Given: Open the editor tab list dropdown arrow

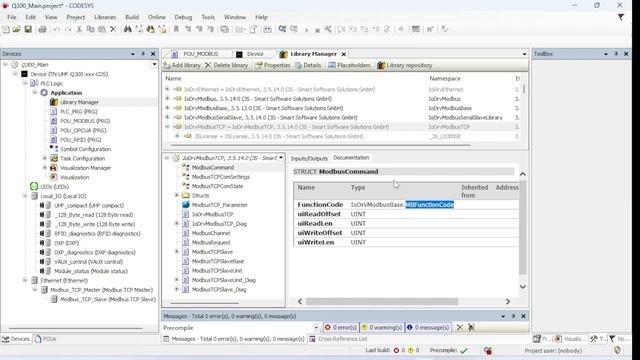Looking at the screenshot, I should 524,54.
